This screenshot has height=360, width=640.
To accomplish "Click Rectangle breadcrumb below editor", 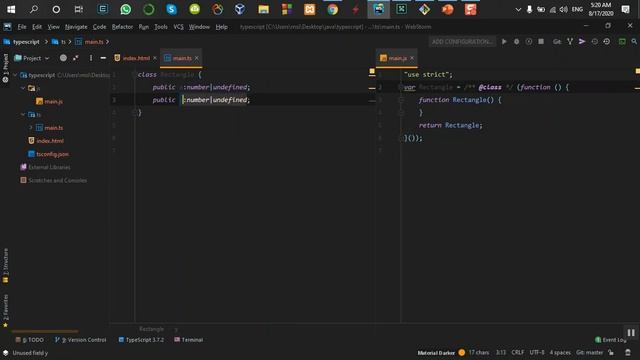I will click(x=151, y=329).
